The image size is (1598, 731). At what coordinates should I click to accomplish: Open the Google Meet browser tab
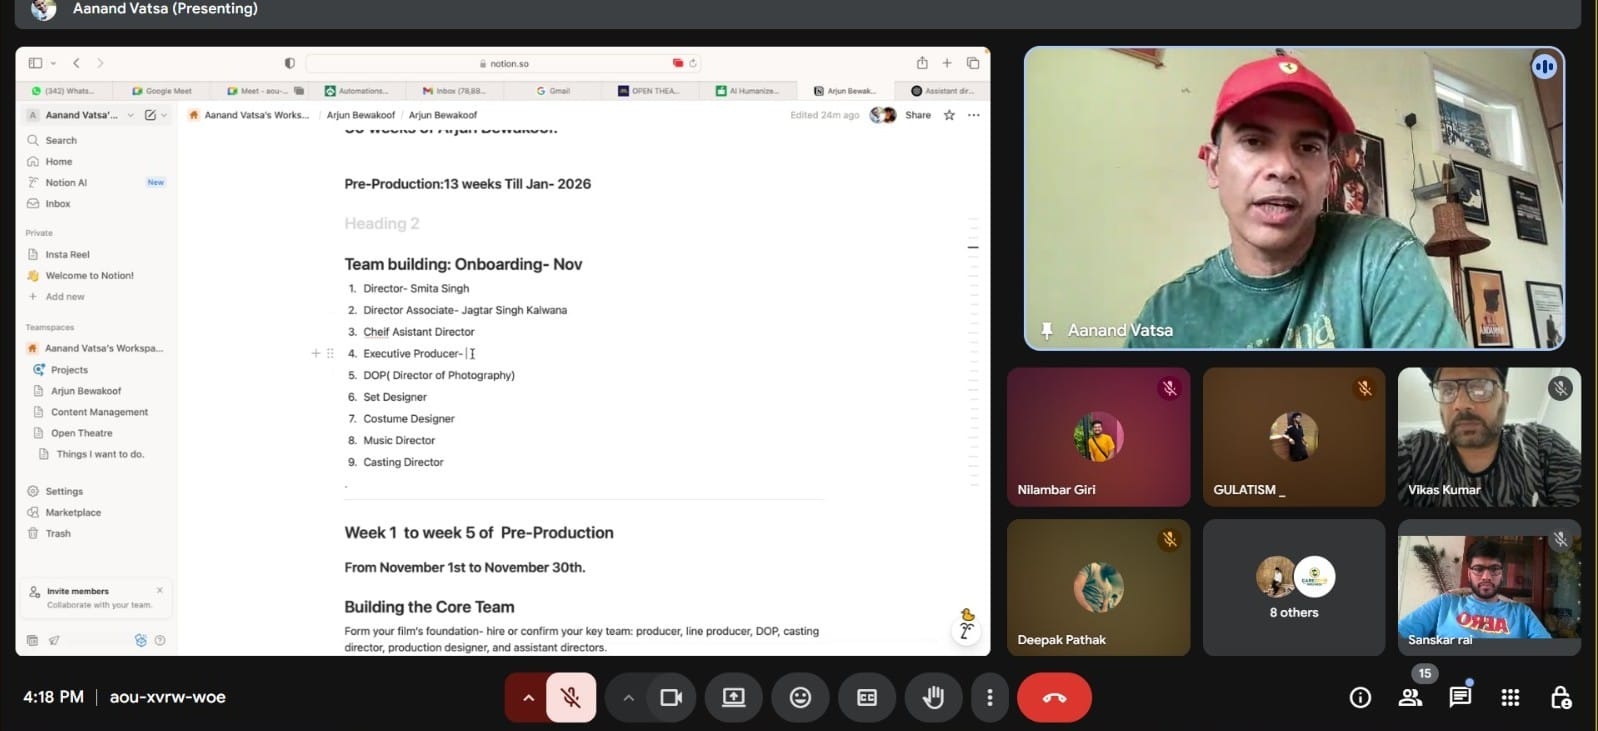(x=162, y=91)
